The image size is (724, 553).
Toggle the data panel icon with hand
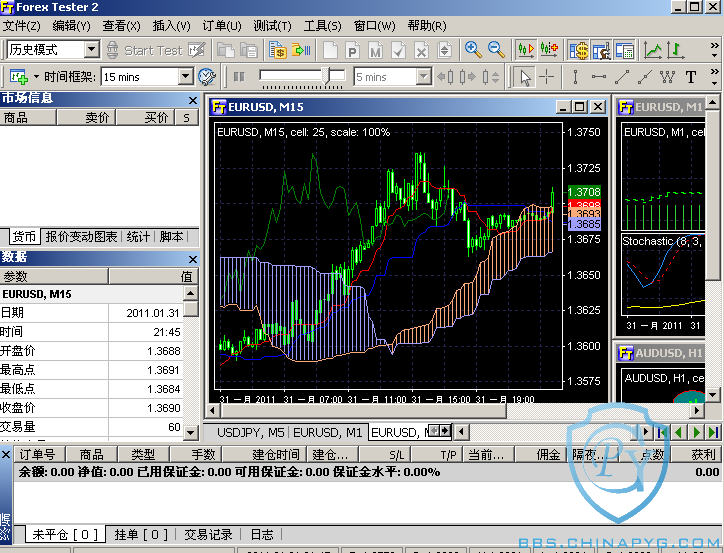tap(602, 50)
